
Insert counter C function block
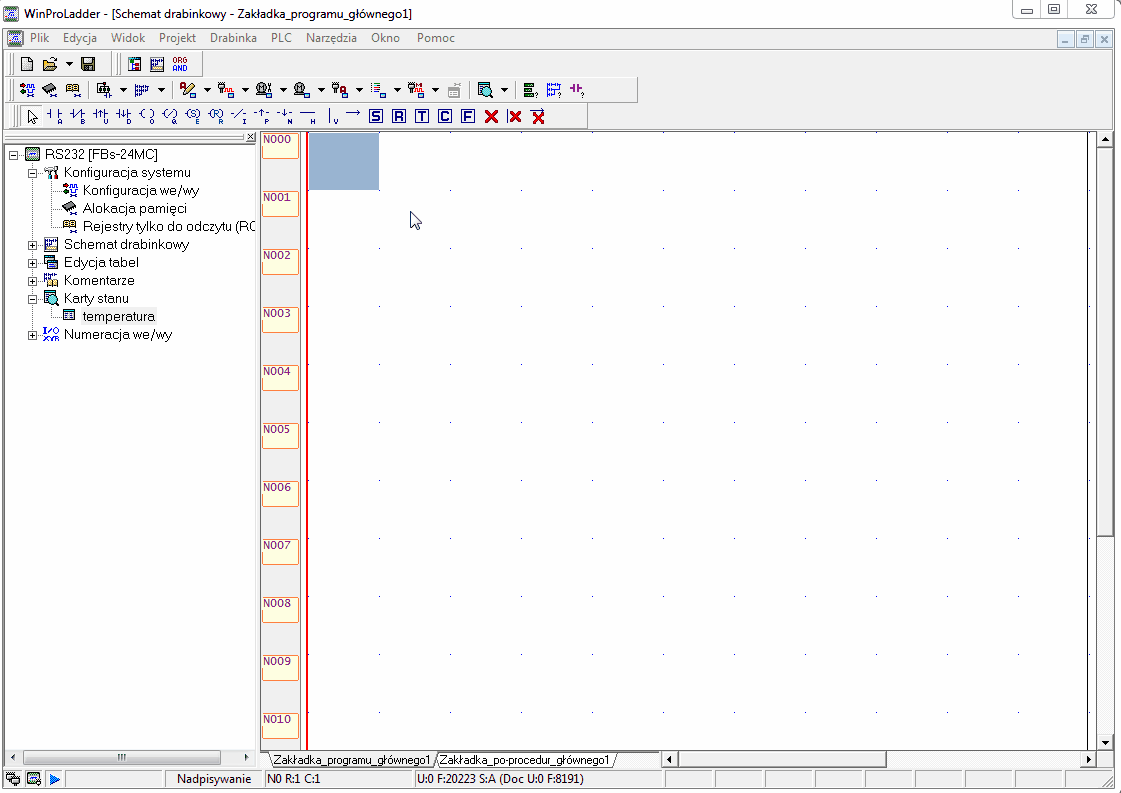(x=445, y=117)
